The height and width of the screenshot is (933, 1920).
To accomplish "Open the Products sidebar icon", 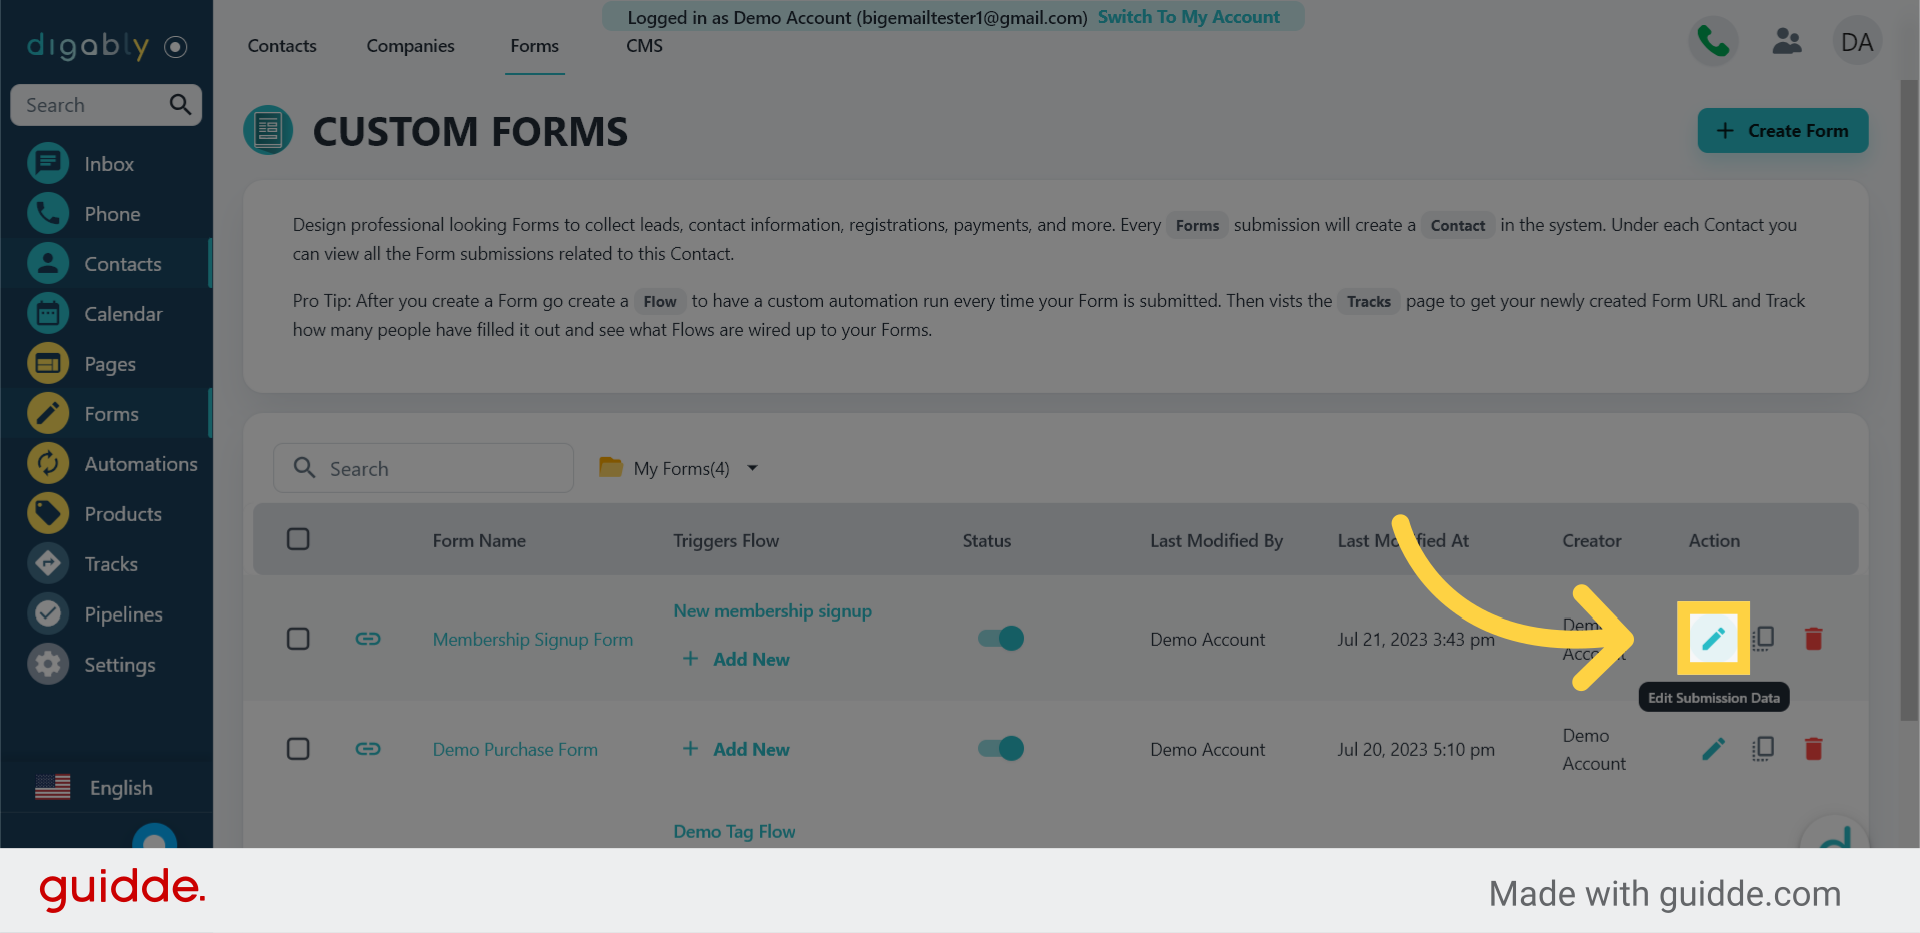I will tap(48, 514).
